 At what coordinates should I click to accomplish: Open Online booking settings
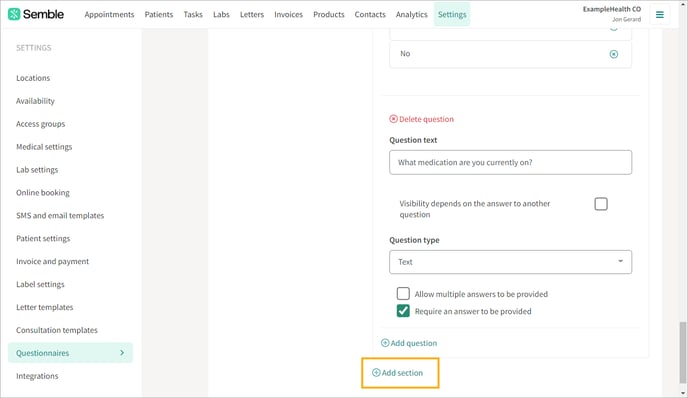click(x=43, y=193)
